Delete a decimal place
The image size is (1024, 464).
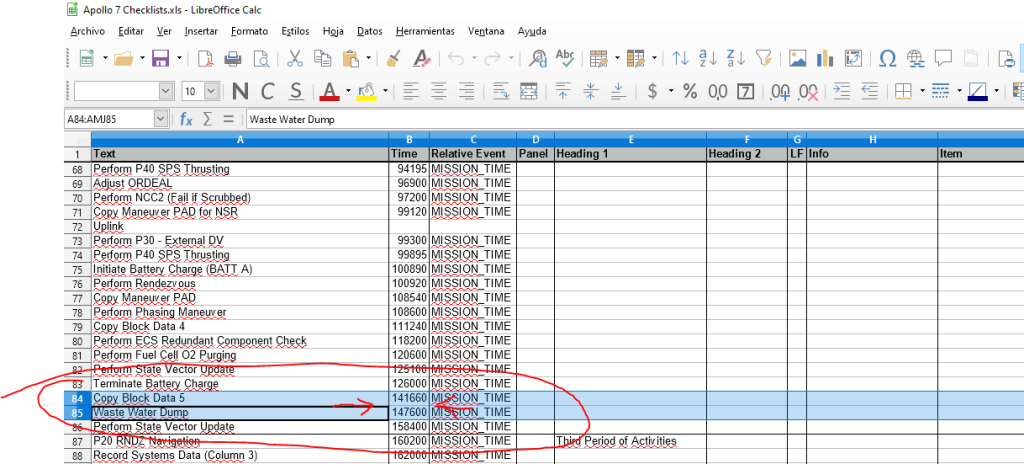(x=808, y=92)
